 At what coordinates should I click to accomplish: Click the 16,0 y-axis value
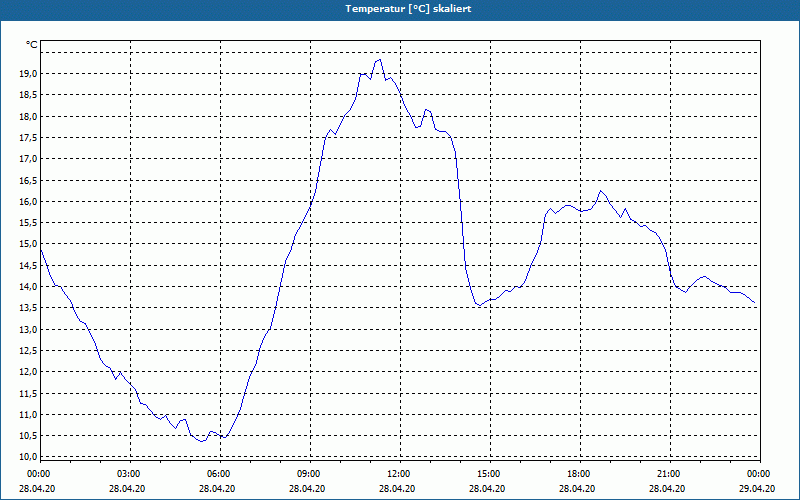pyautogui.click(x=28, y=202)
